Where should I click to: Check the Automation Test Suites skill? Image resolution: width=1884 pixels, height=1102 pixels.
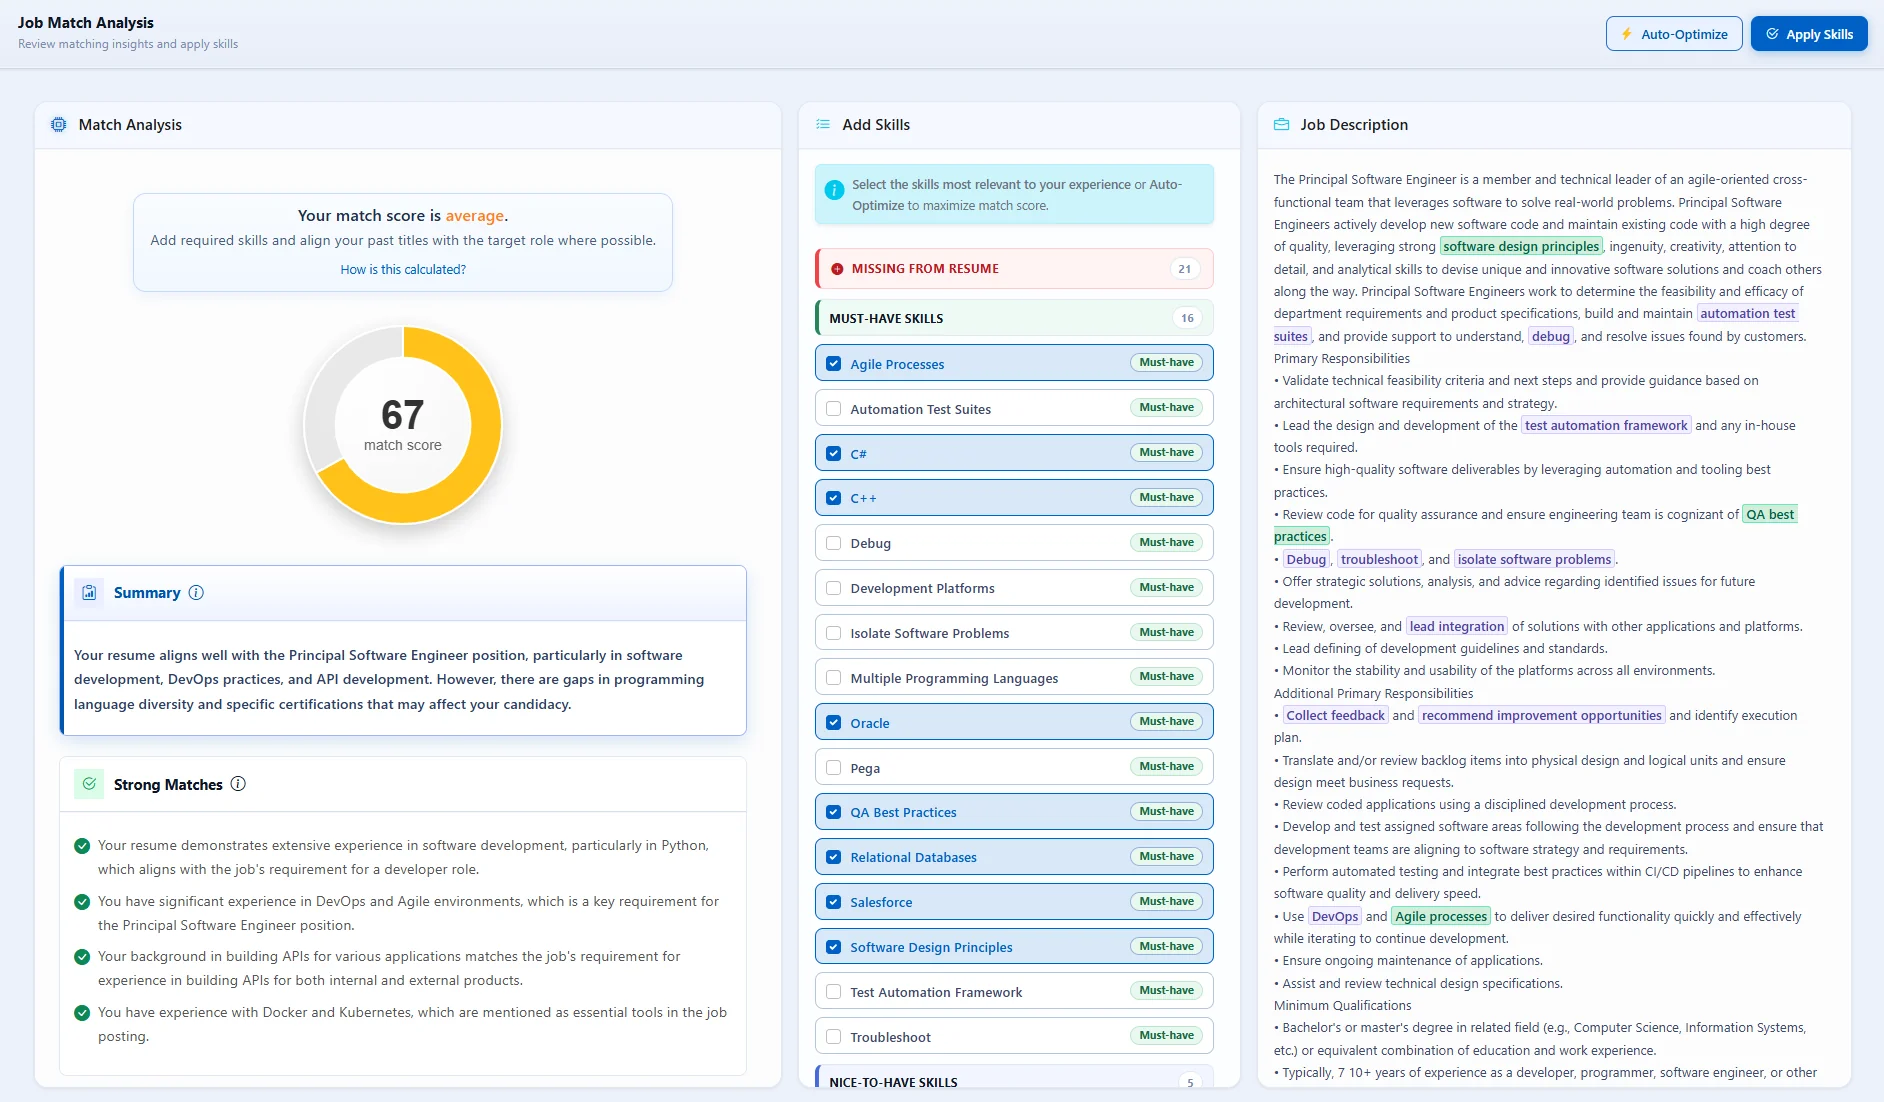[834, 409]
